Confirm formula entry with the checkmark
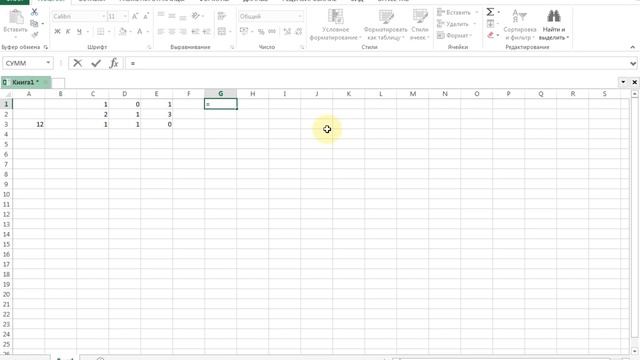Viewport: 640px width, 360px height. point(96,63)
